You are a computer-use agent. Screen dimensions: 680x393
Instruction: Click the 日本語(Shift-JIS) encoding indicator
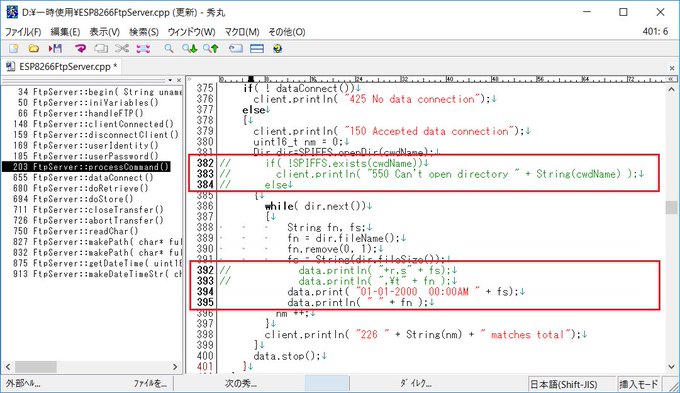click(563, 384)
